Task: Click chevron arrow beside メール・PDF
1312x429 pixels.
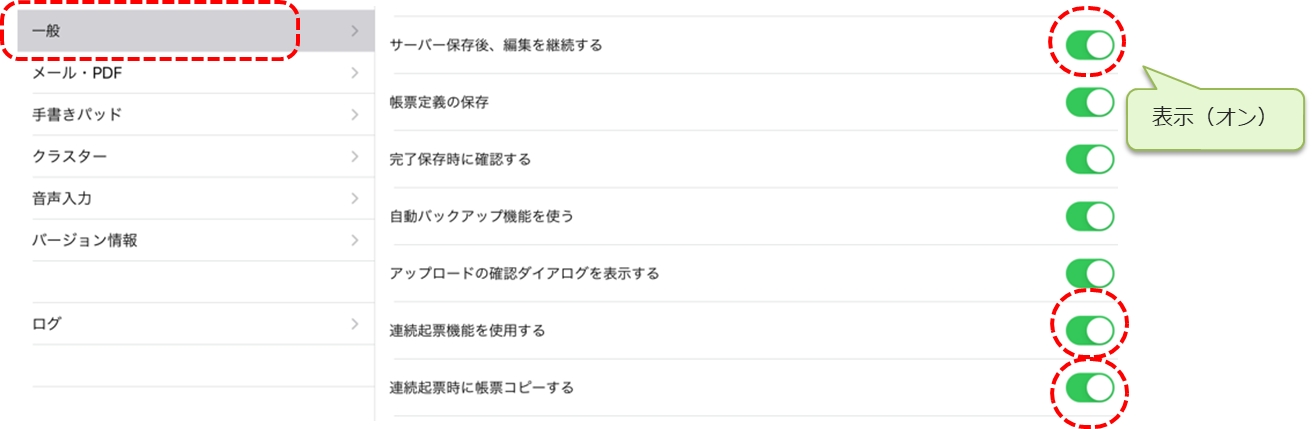Action: tap(355, 73)
